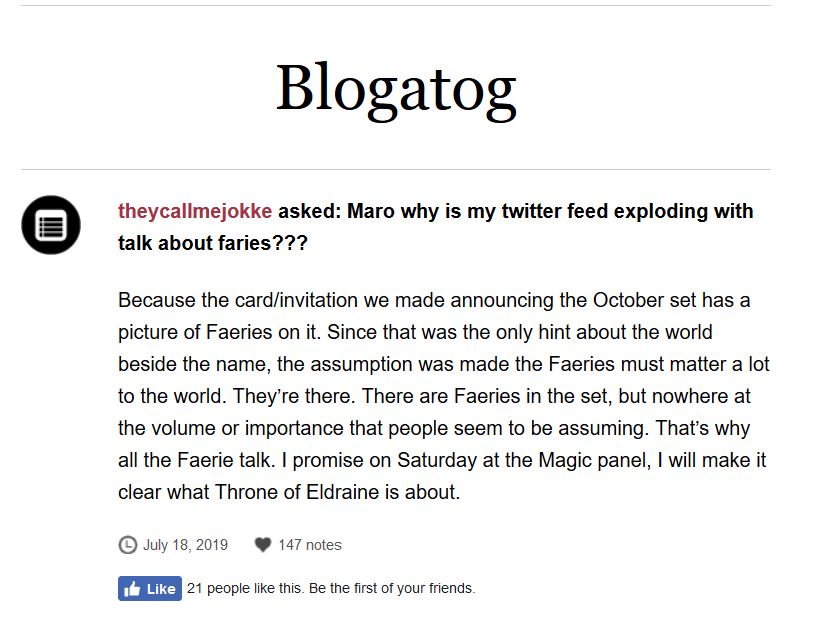The height and width of the screenshot is (622, 821).
Task: Click 'talk about faries???' heading line
Action: 212,244
